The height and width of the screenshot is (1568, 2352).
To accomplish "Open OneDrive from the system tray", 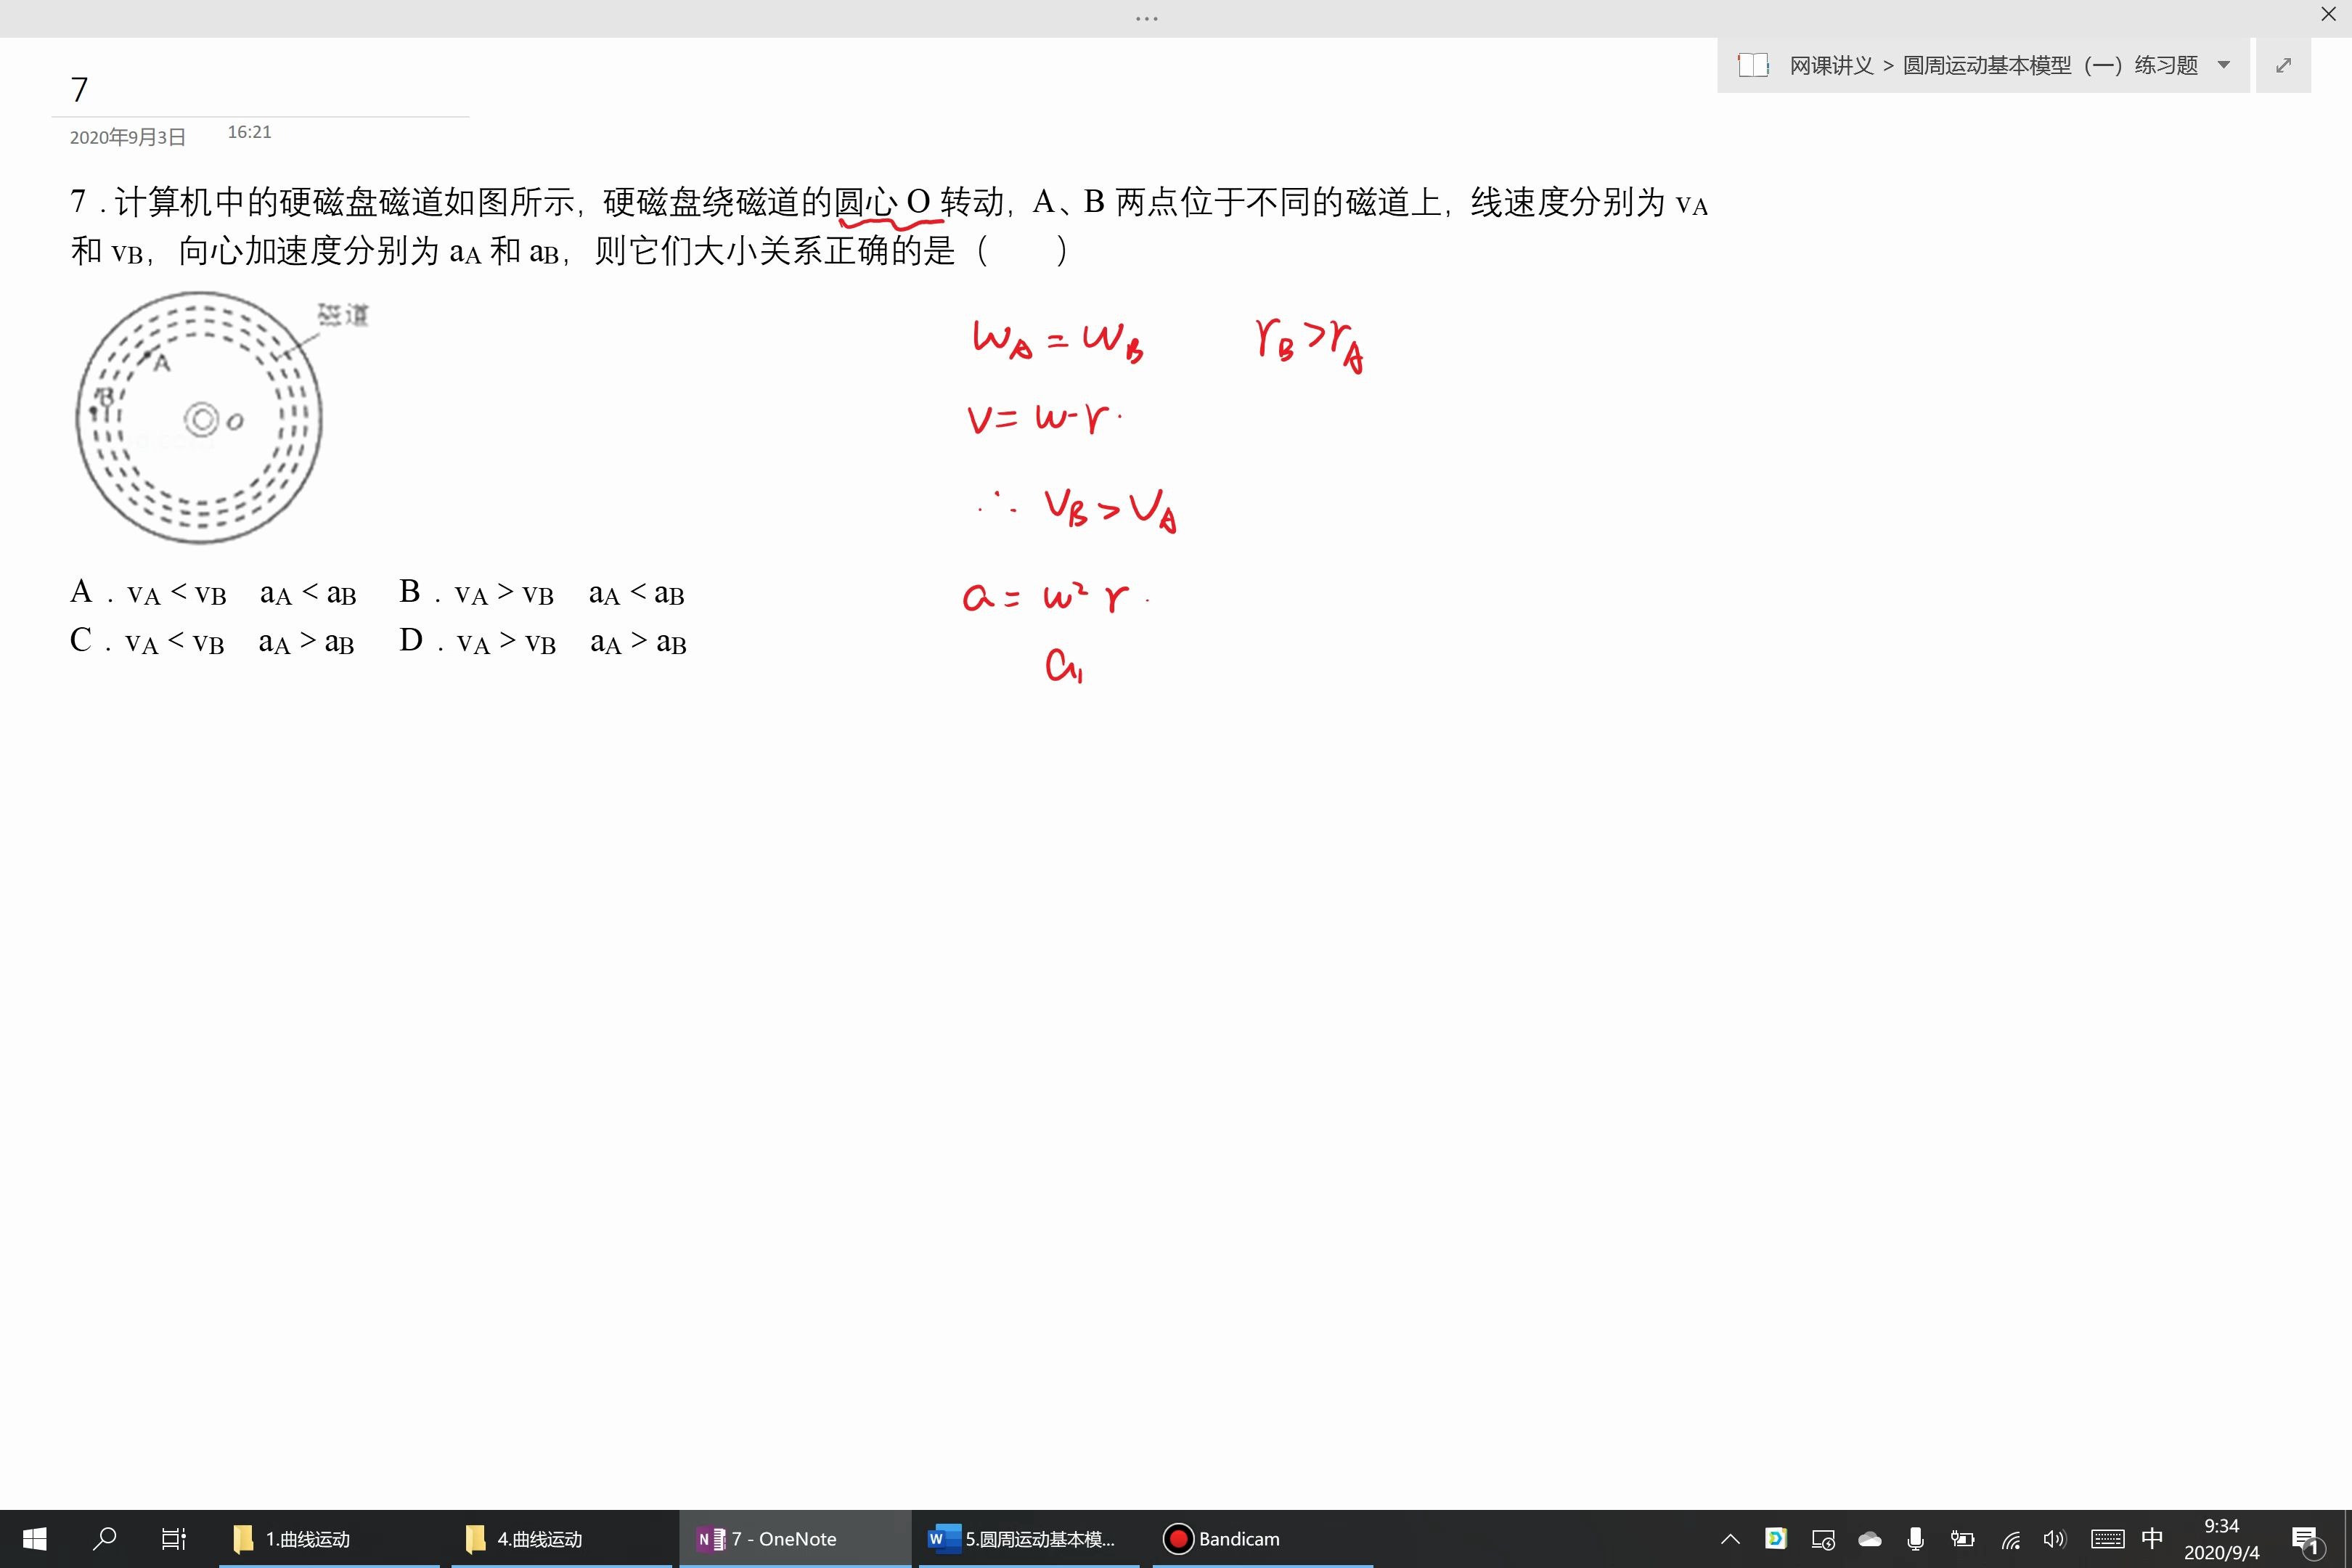I will 1868,1539.
